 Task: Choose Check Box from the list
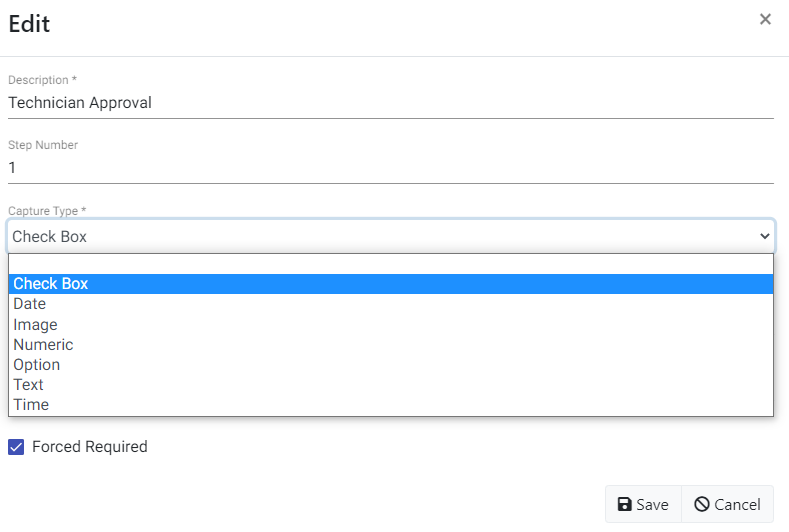51,284
